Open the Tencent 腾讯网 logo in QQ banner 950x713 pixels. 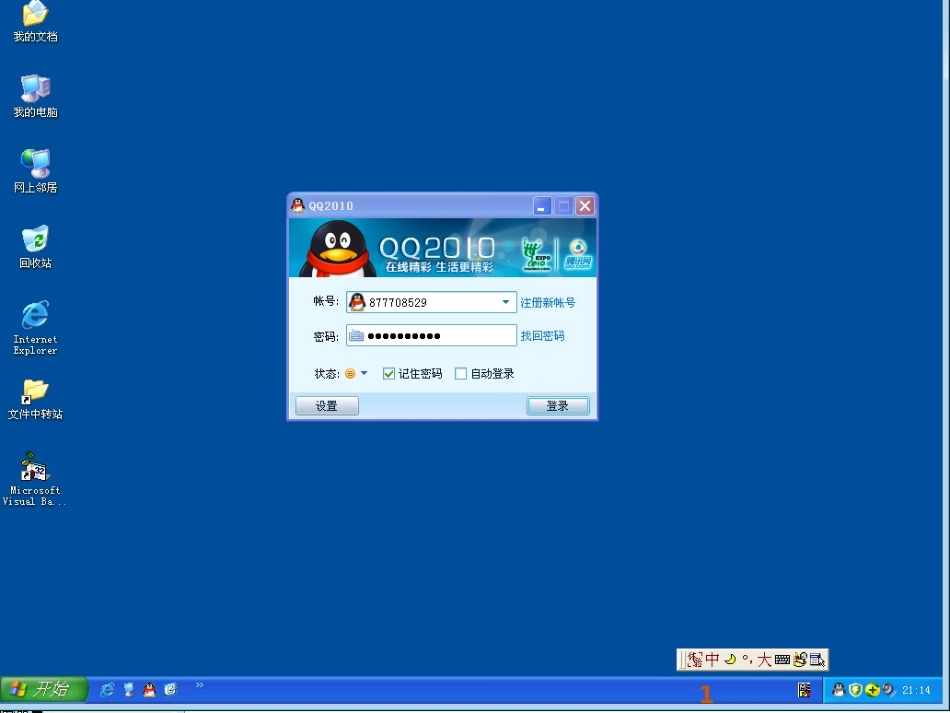(578, 254)
